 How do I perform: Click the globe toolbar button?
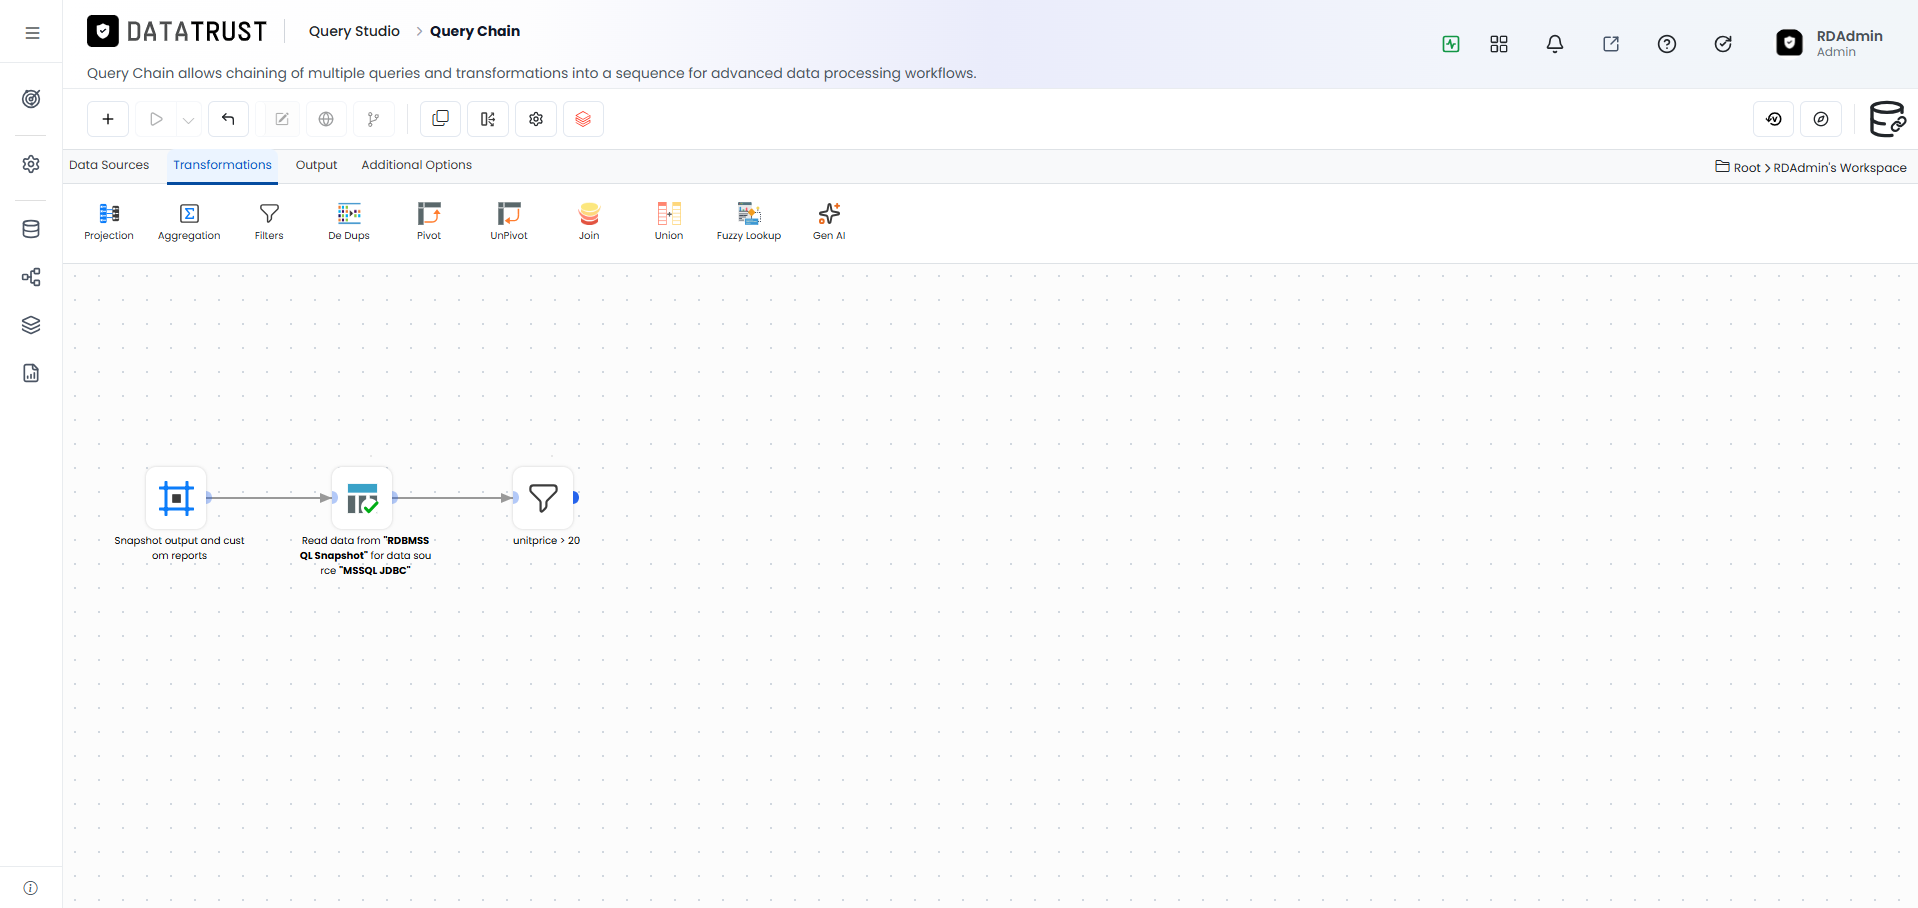tap(326, 119)
